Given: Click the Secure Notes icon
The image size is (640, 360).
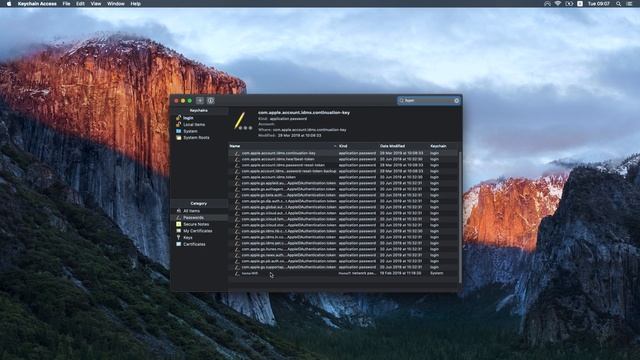Looking at the screenshot, I should (x=178, y=224).
